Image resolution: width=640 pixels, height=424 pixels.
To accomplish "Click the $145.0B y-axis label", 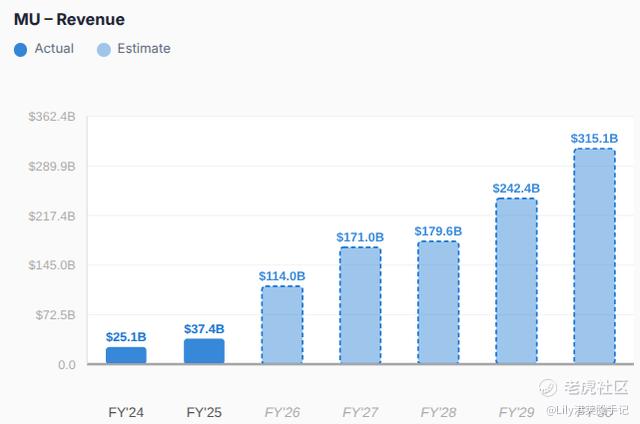I will click(x=54, y=266).
